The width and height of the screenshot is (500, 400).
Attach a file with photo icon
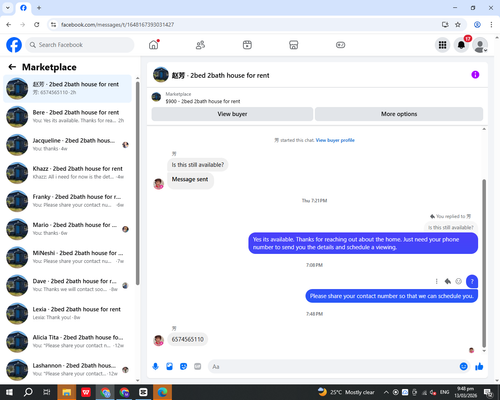click(169, 367)
